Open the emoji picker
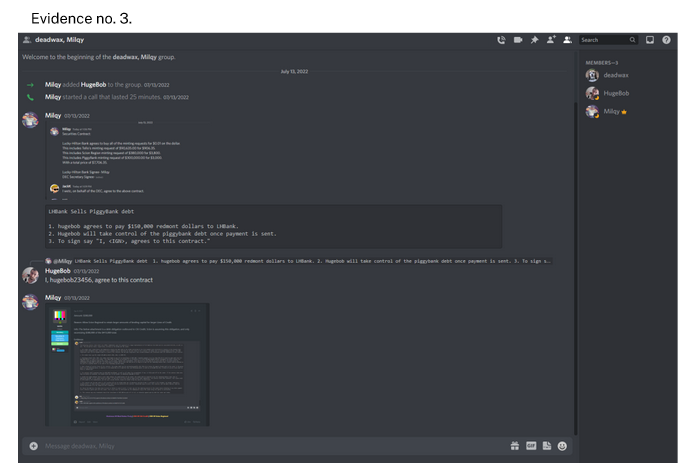 pos(562,446)
